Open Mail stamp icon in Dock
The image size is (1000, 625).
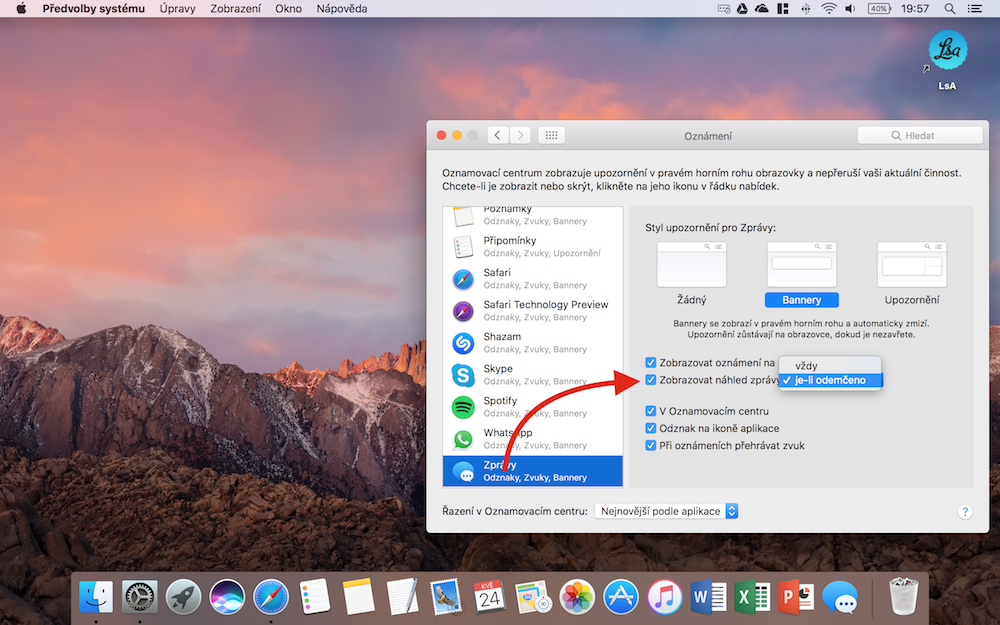pyautogui.click(x=446, y=598)
